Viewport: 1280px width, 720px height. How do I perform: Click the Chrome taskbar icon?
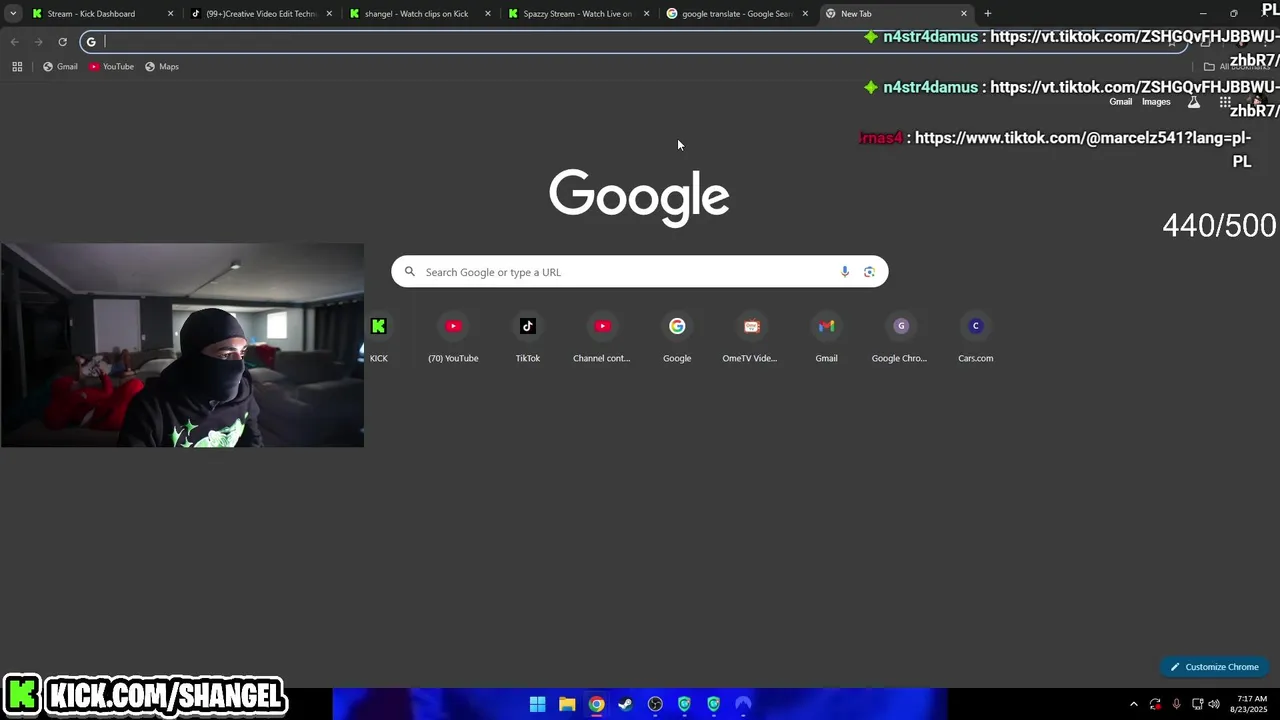point(596,704)
